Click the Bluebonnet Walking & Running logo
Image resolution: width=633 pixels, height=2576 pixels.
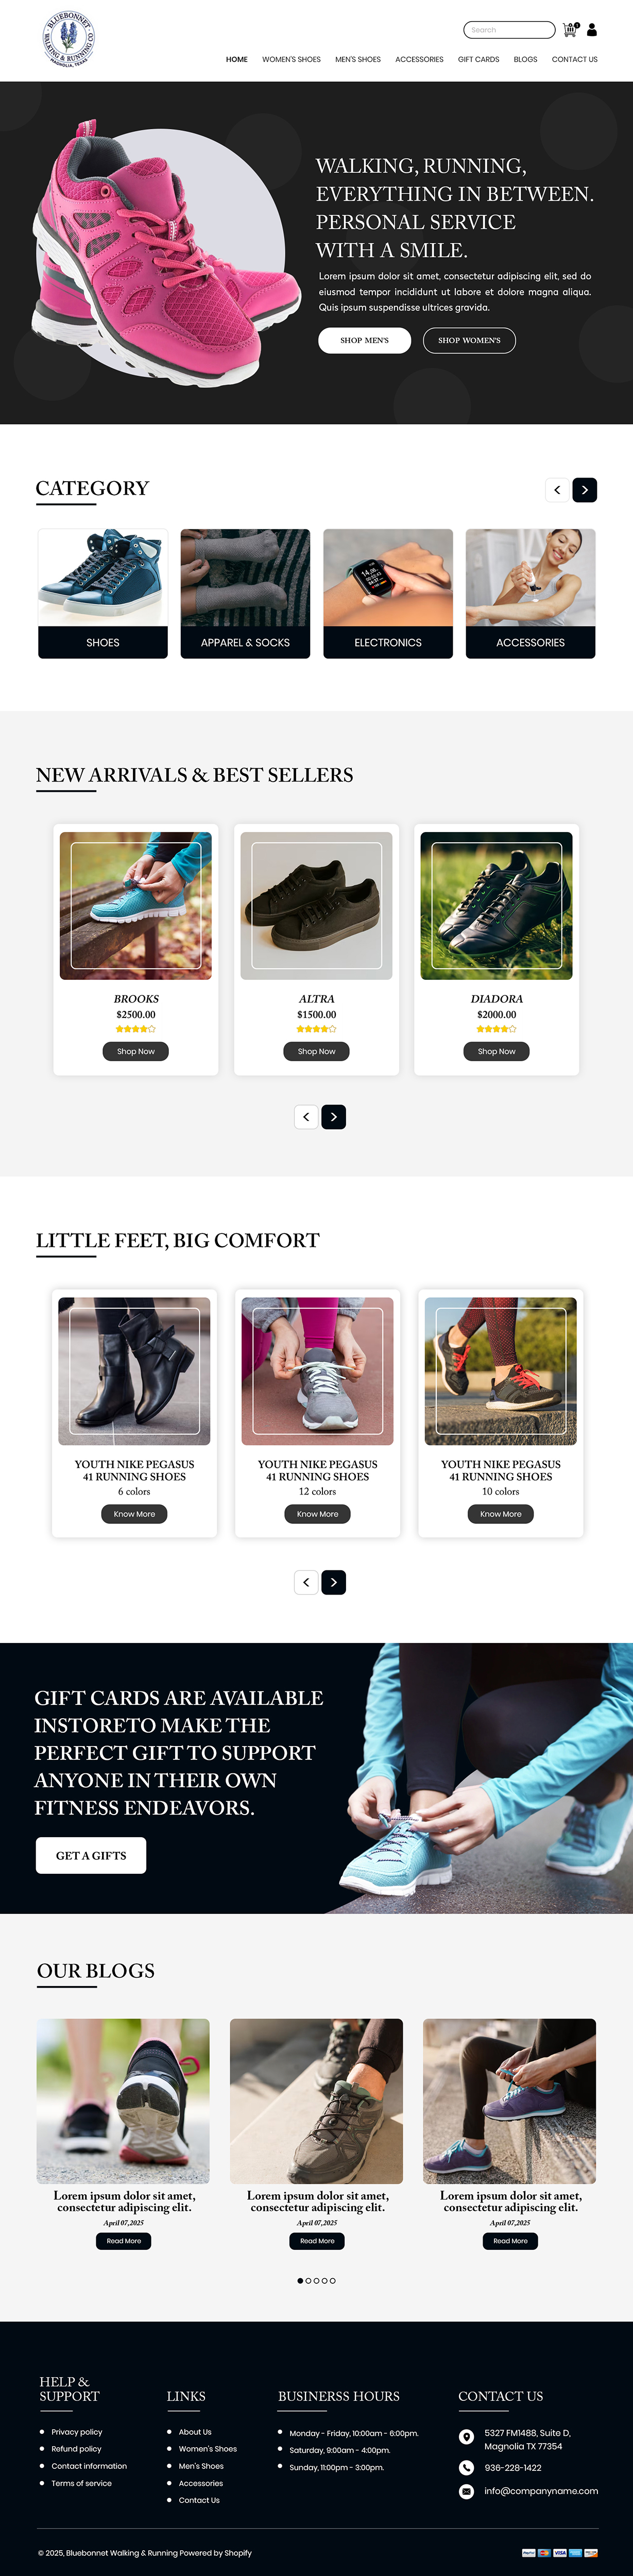69,39
